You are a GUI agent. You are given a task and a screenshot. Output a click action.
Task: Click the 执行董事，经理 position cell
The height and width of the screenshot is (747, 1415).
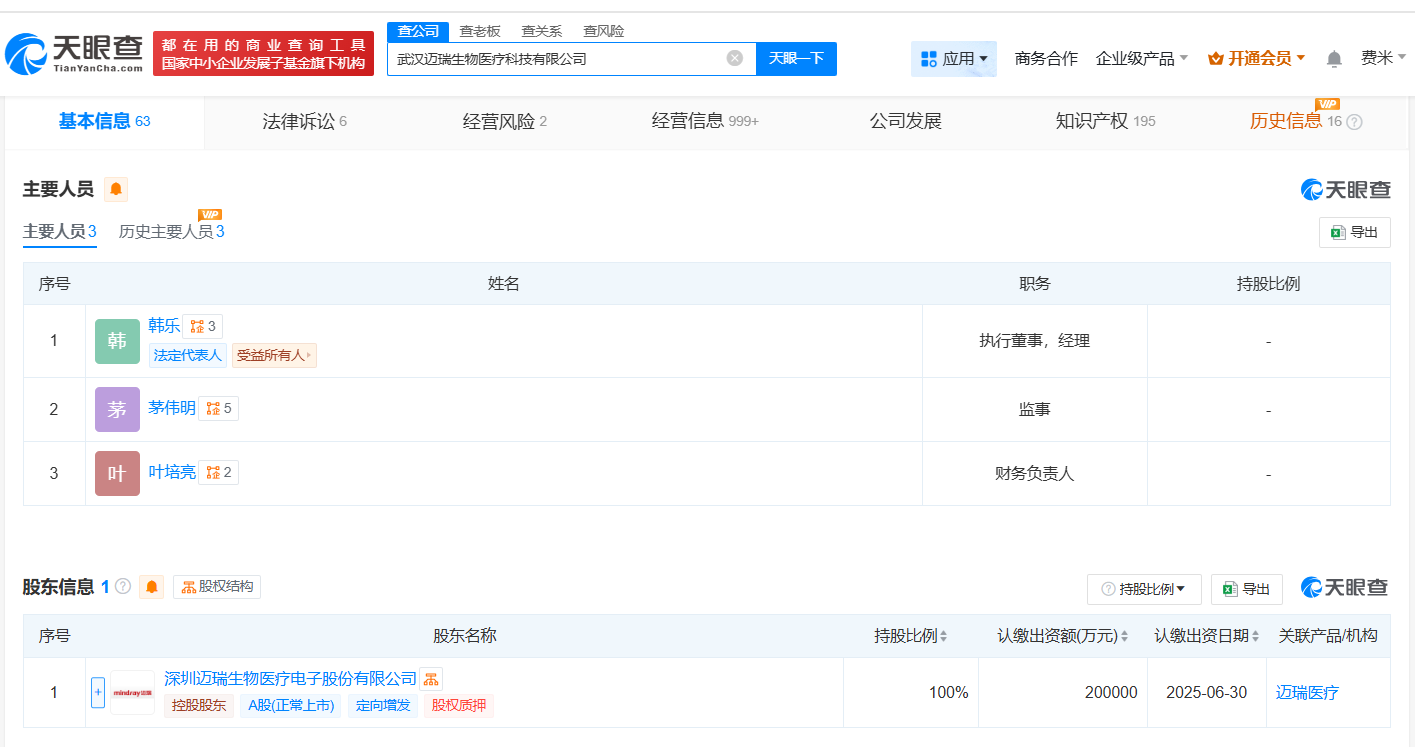click(1034, 341)
